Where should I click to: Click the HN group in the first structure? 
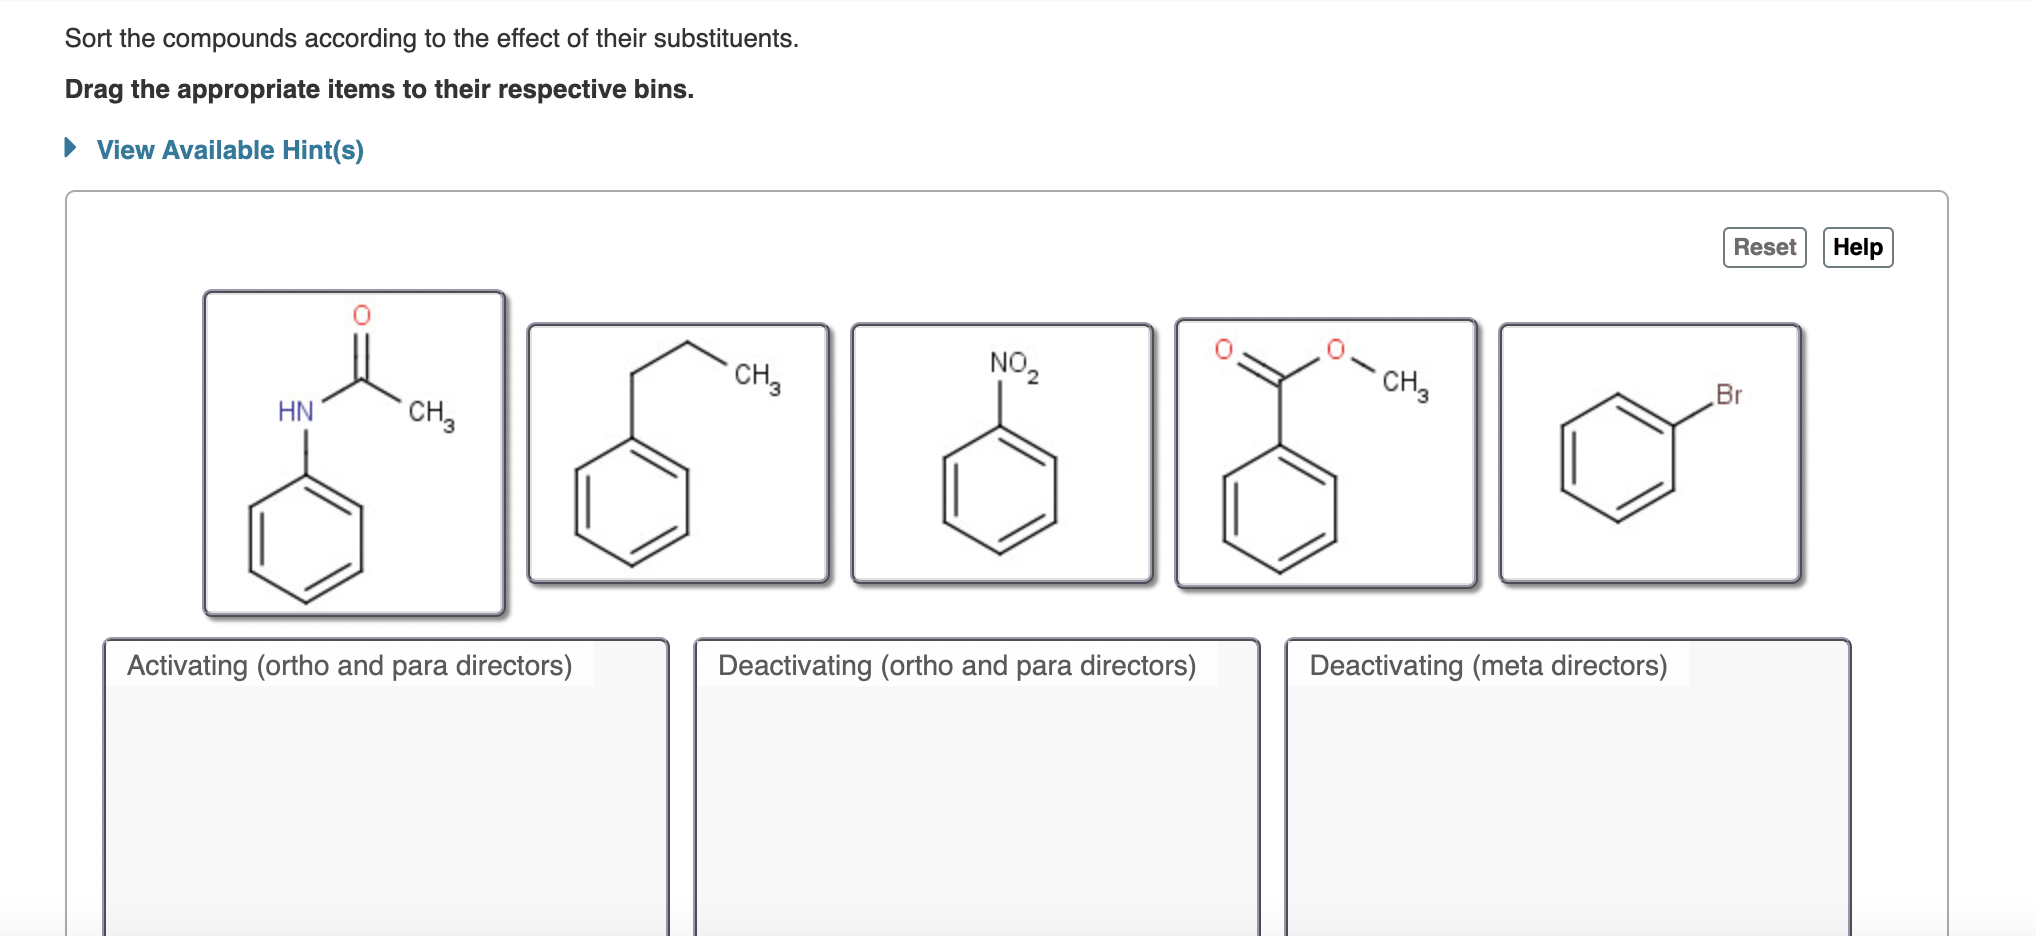pos(295,410)
